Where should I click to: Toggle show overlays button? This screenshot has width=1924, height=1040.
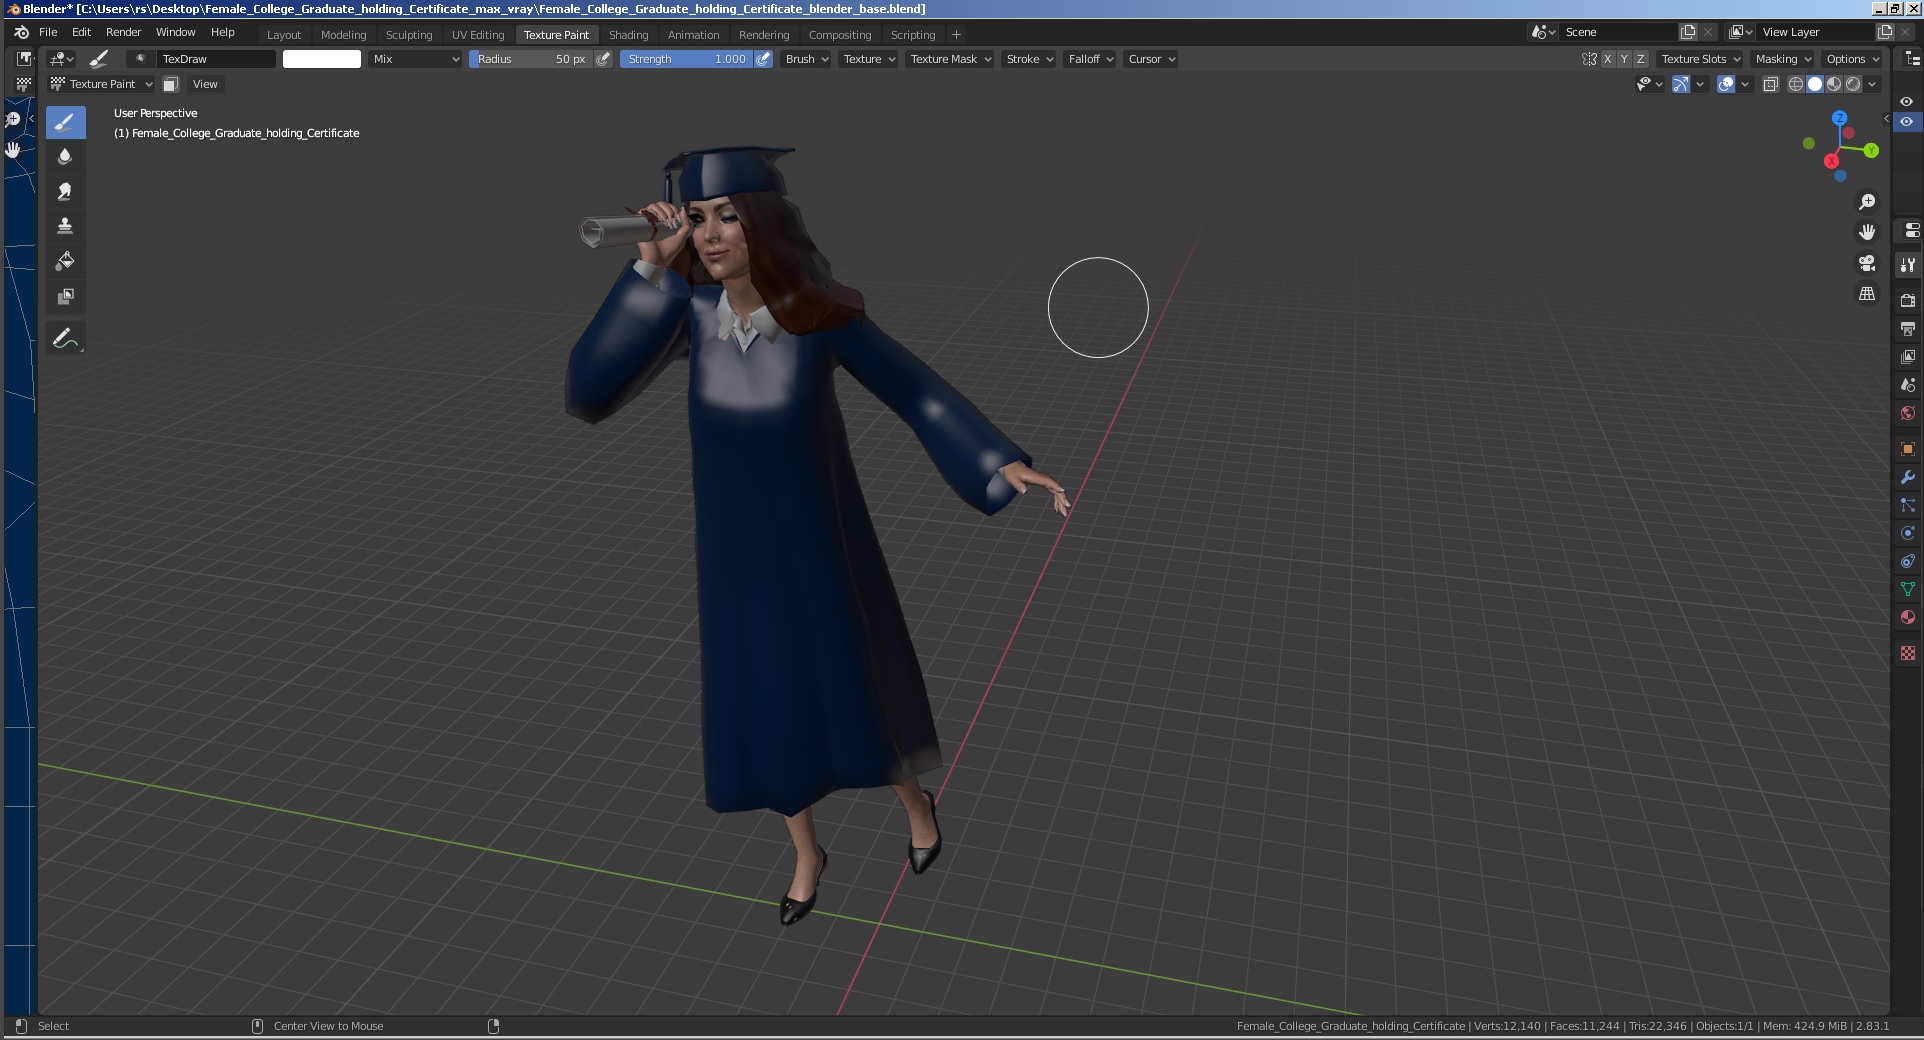[x=1726, y=84]
